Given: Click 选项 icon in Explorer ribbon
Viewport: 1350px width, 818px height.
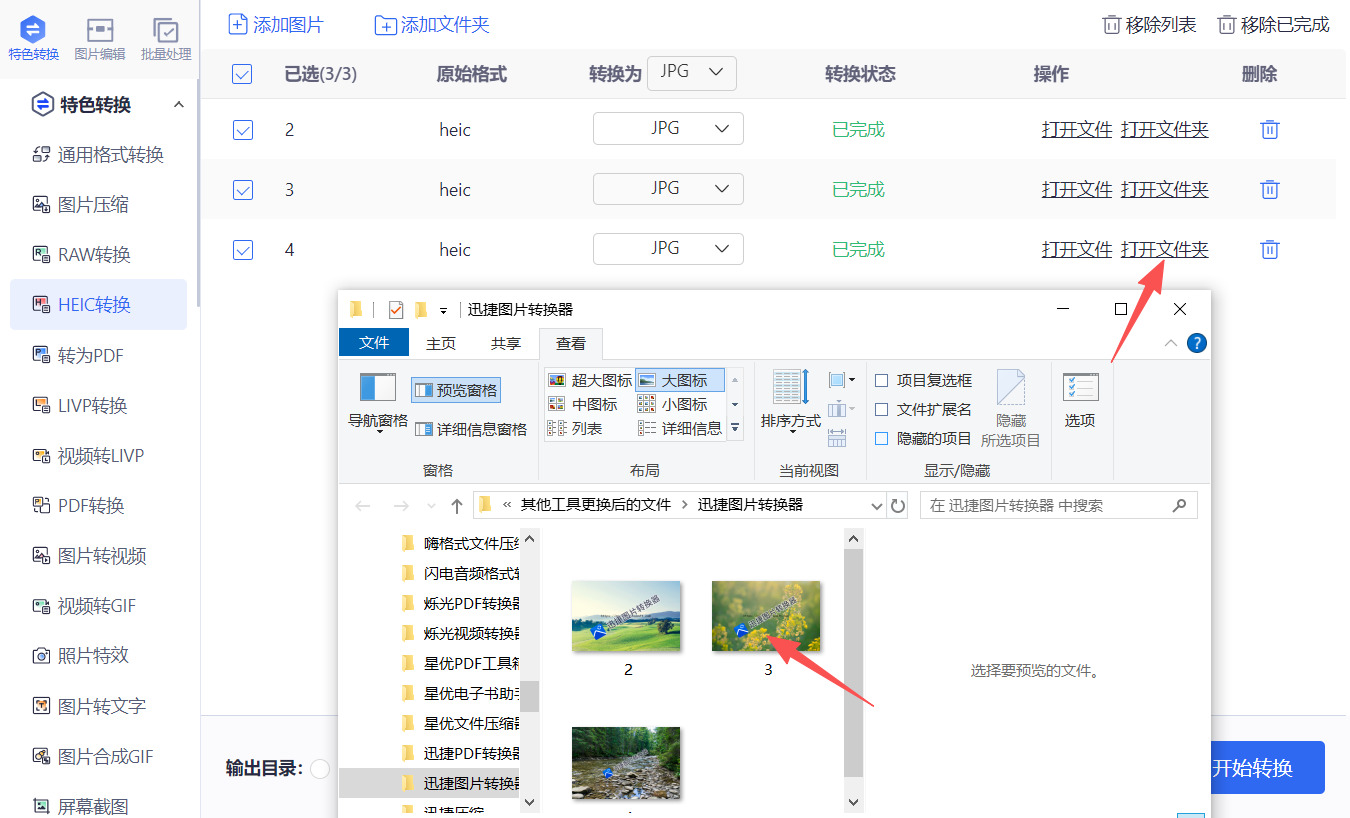Looking at the screenshot, I should pyautogui.click(x=1080, y=387).
